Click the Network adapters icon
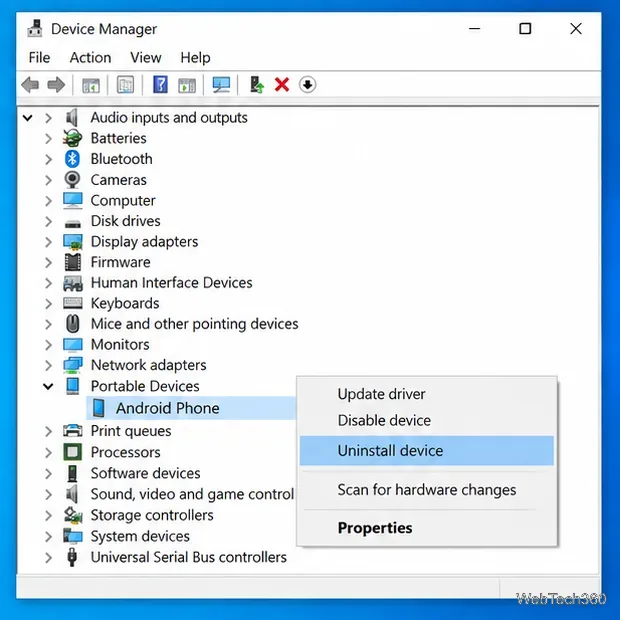This screenshot has height=620, width=620. click(73, 365)
